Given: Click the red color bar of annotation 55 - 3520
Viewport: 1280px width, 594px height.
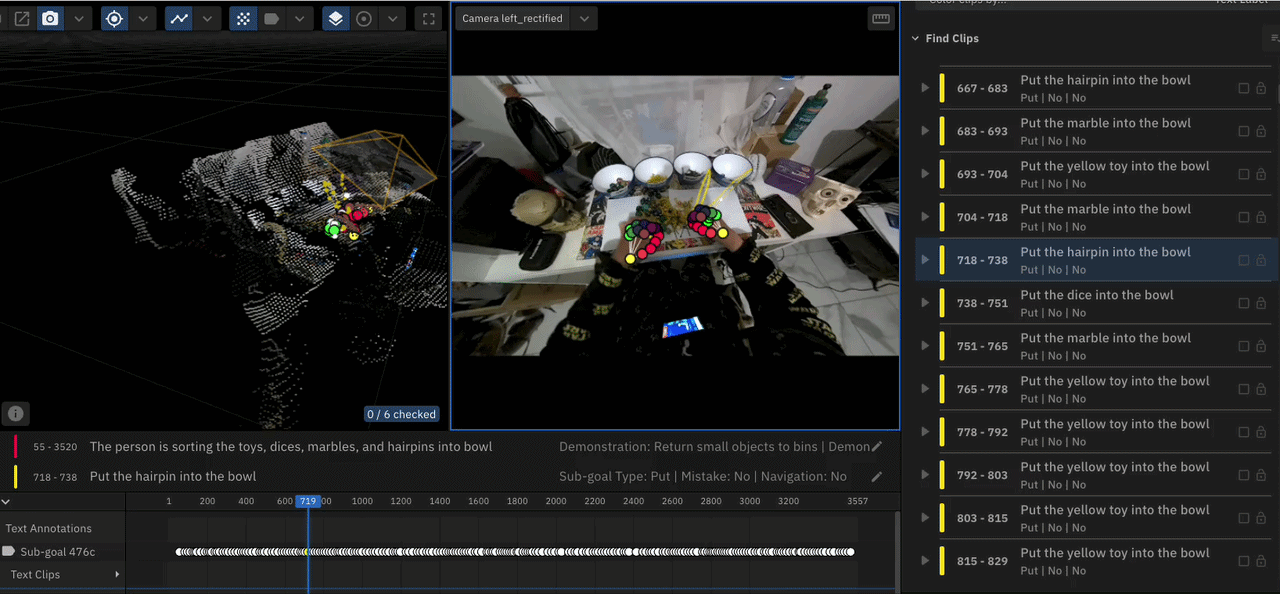Looking at the screenshot, I should click(16, 447).
